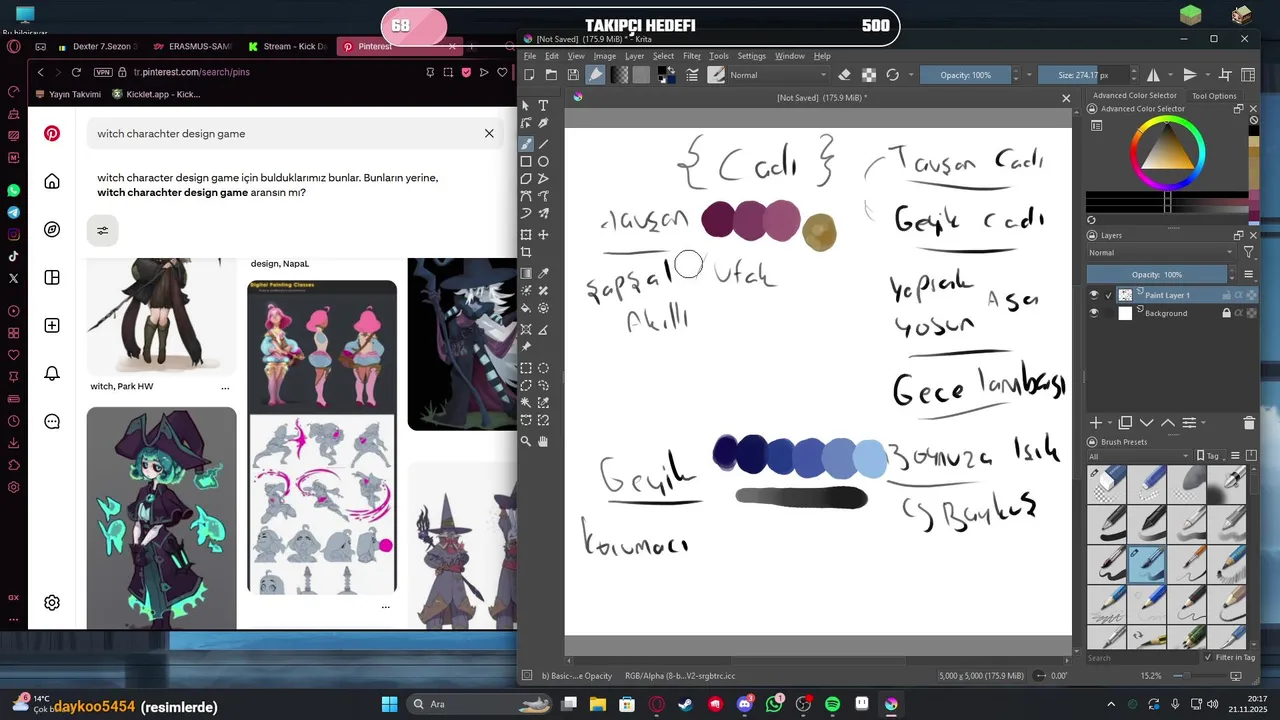This screenshot has height=720, width=1280.
Task: Open the Yayın Takvimi bookmark
Action: pos(68,94)
